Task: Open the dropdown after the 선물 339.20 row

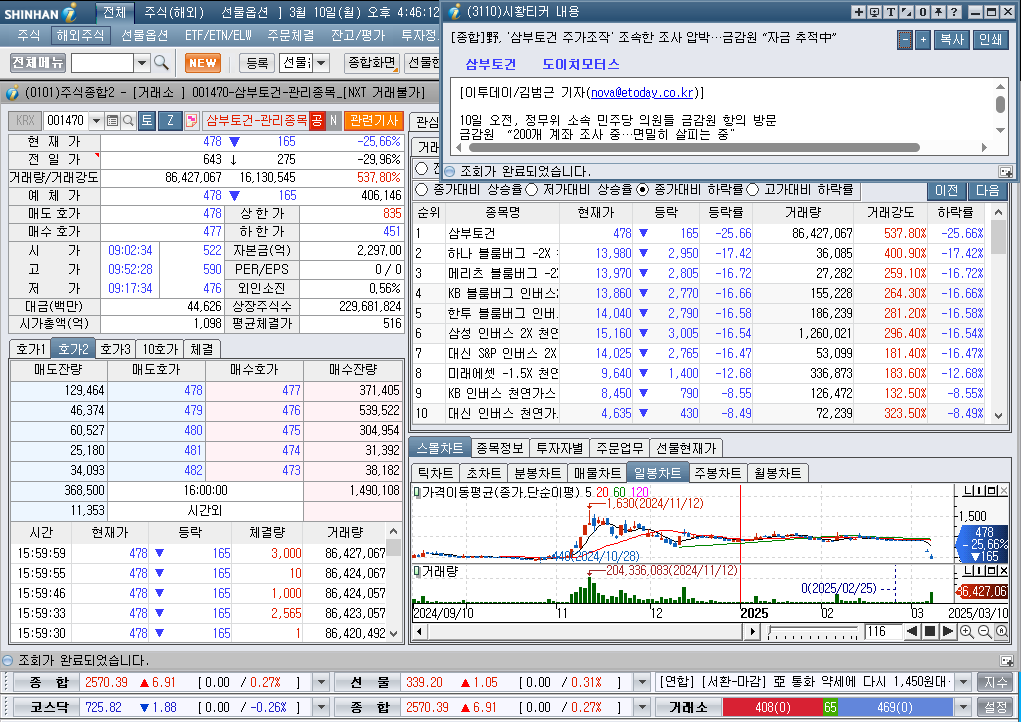Action: coord(642,682)
